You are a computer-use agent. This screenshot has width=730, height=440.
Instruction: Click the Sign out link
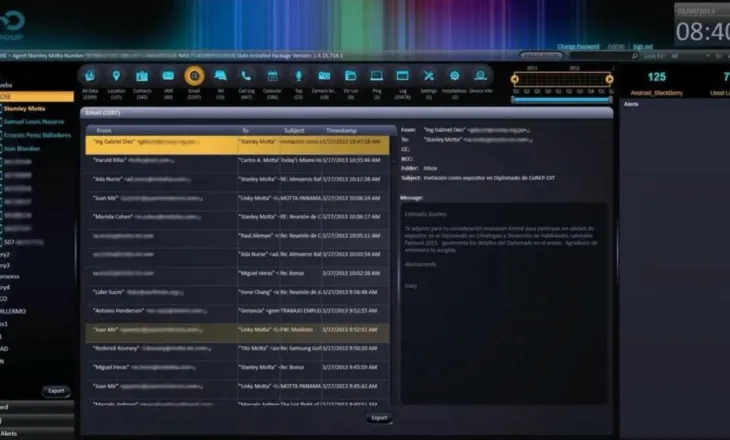tap(642, 47)
